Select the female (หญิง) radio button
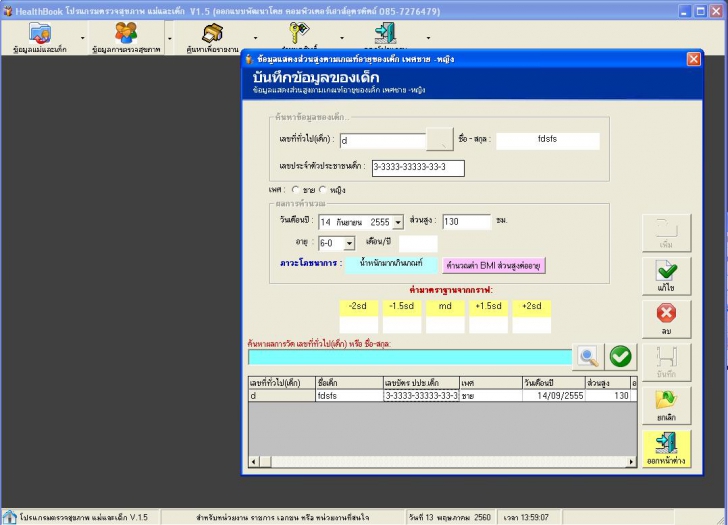This screenshot has width=728, height=525. pyautogui.click(x=323, y=189)
